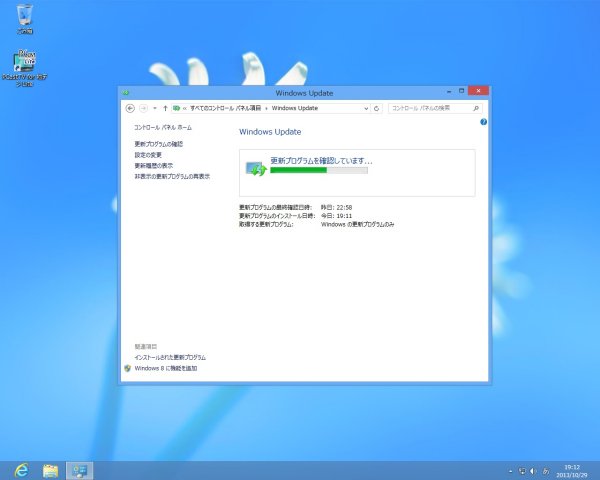Click the network icon in system tray
600x480 pixels.
tap(522, 471)
